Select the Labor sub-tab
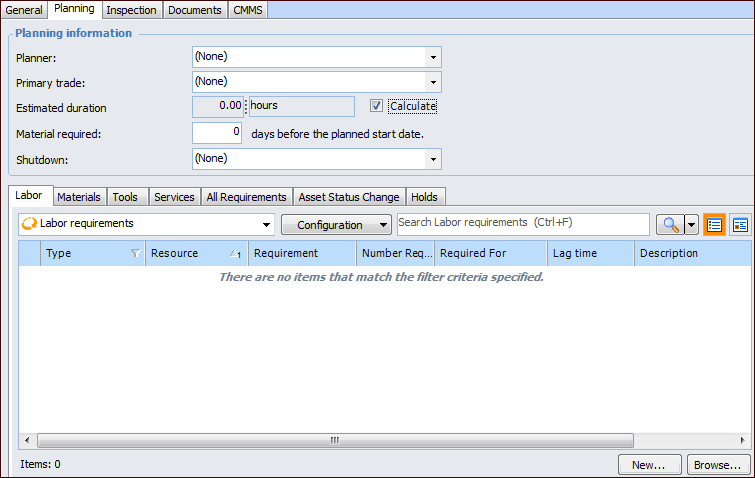Screen dimensions: 755x478 (x=29, y=195)
